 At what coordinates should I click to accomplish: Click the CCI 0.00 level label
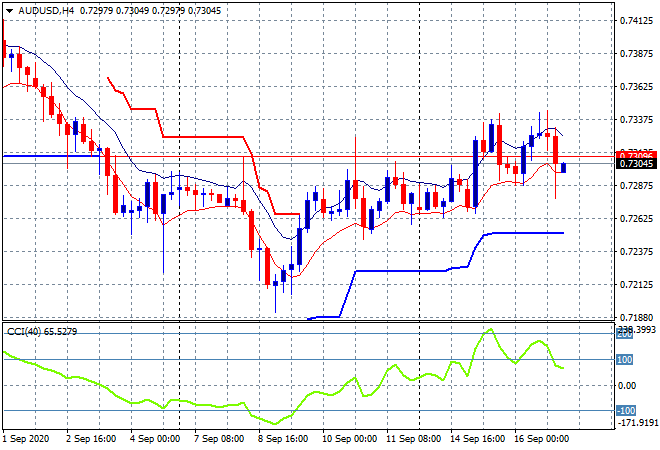pyautogui.click(x=627, y=386)
